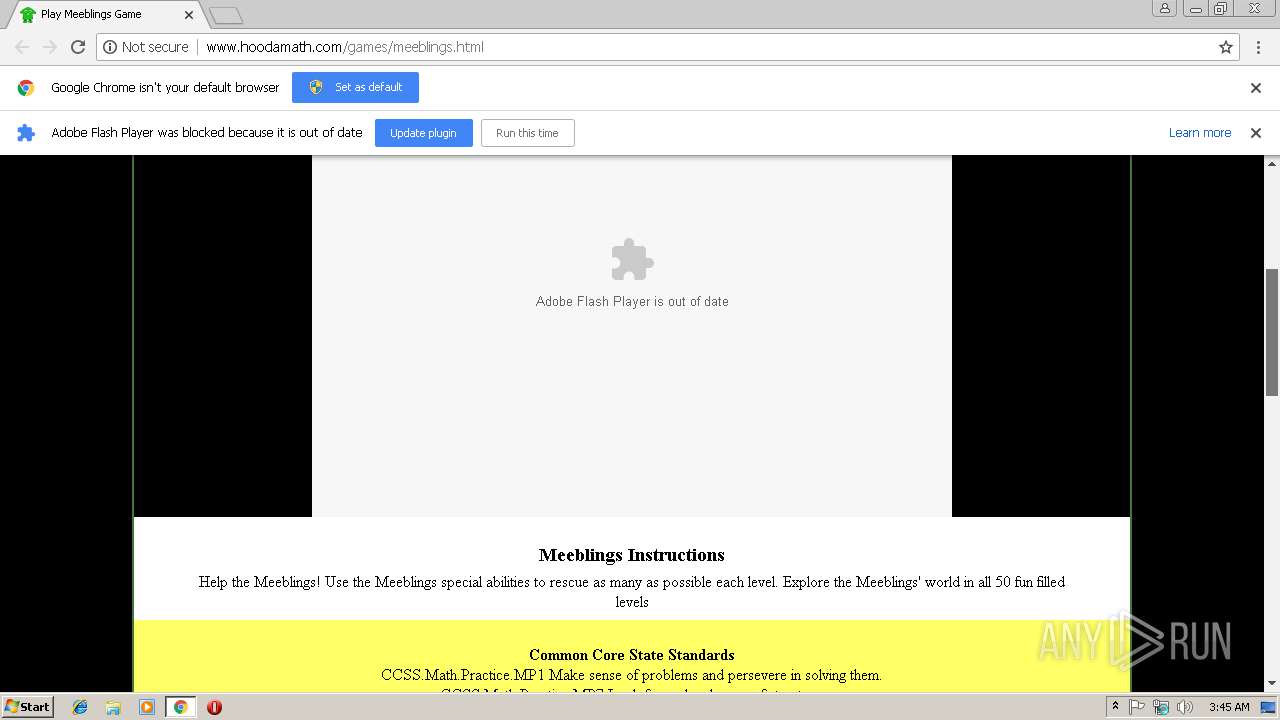Dismiss the Flash Player blocked bar
Viewport: 1280px width, 720px height.
[x=1256, y=133]
